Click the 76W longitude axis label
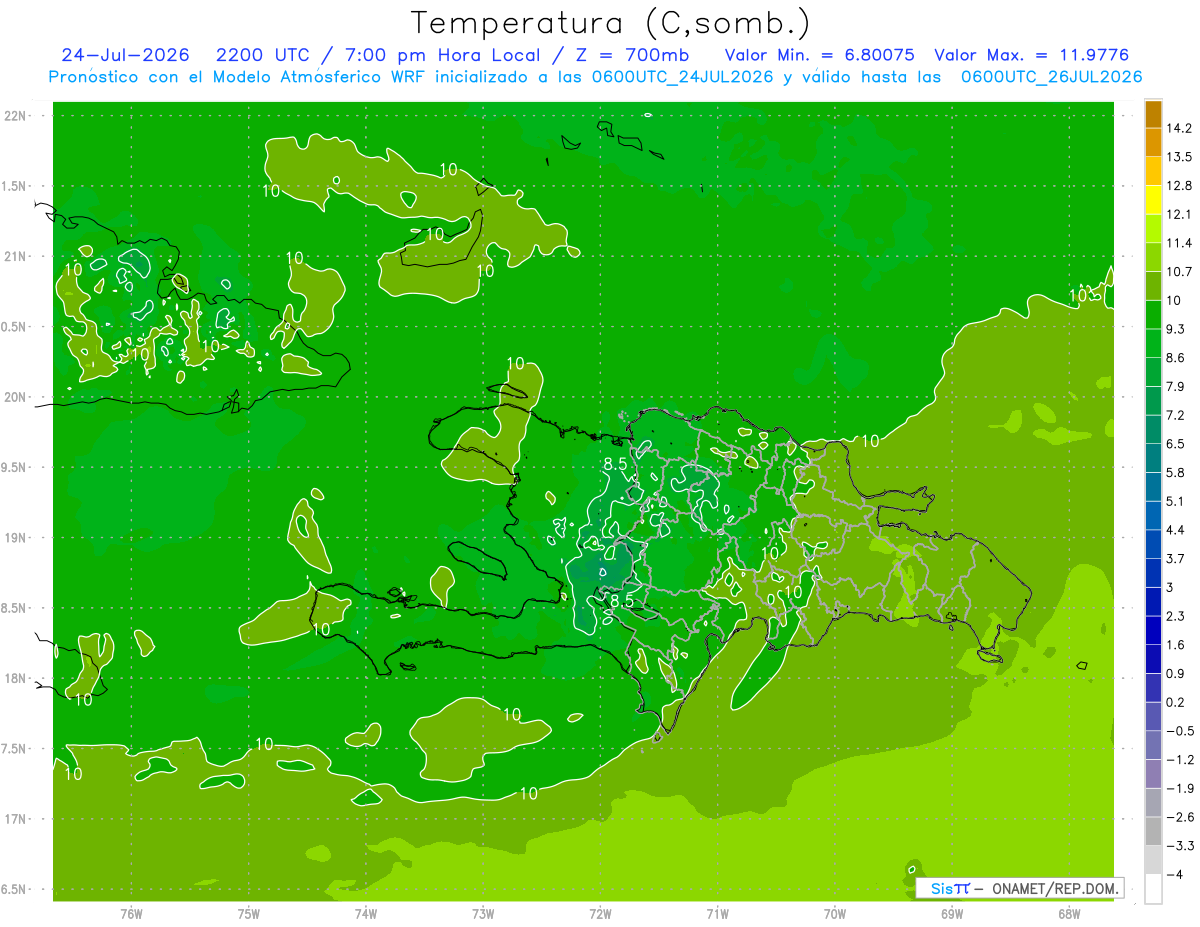 pyautogui.click(x=131, y=913)
